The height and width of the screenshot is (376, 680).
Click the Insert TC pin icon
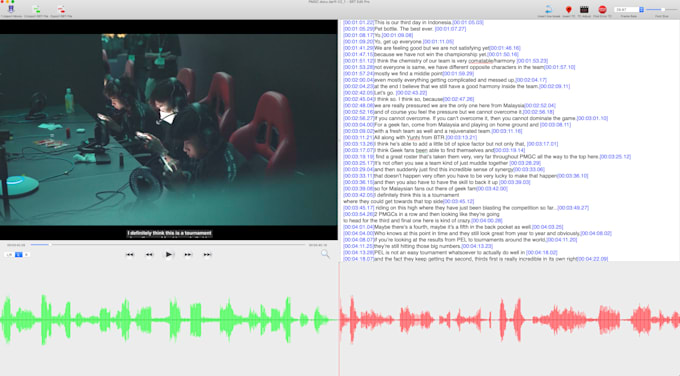(x=569, y=9)
